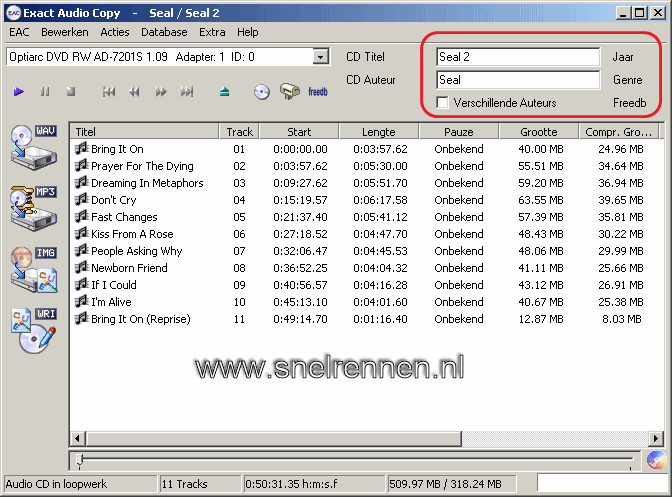Image resolution: width=672 pixels, height=497 pixels.
Task: Click the CD disc icon in toolbar
Action: pos(261,92)
